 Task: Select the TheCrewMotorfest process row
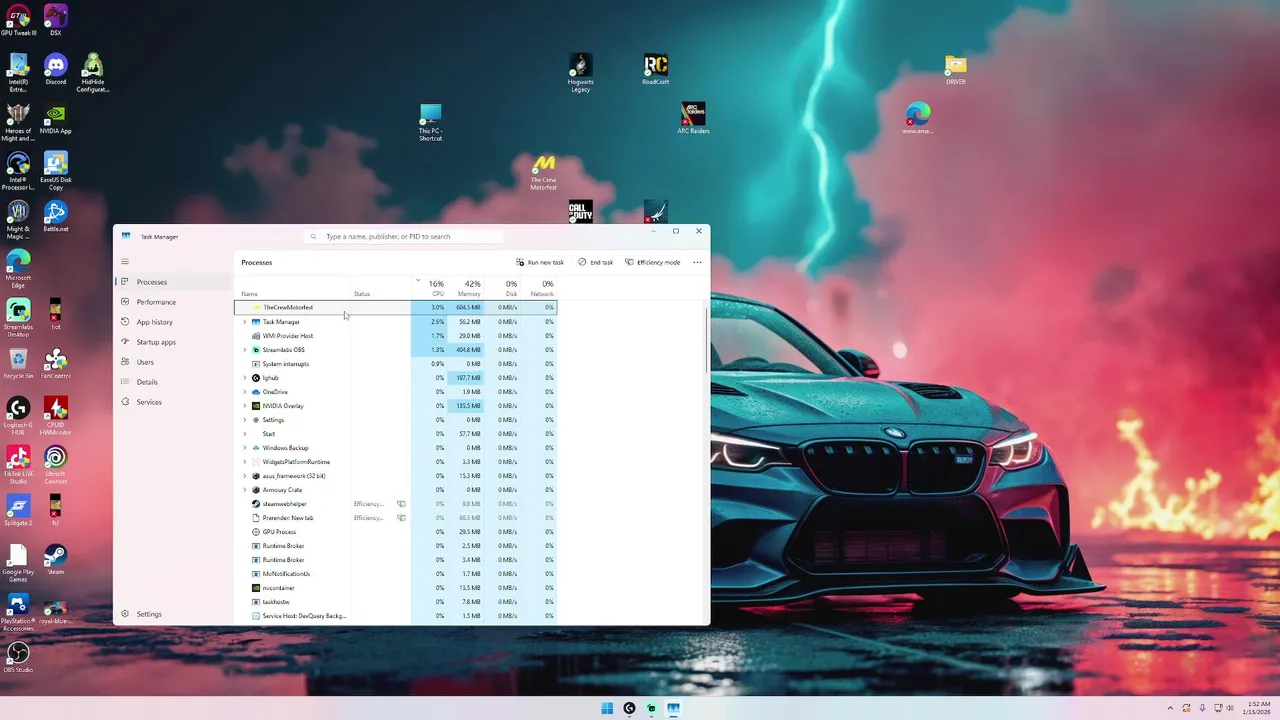point(396,308)
